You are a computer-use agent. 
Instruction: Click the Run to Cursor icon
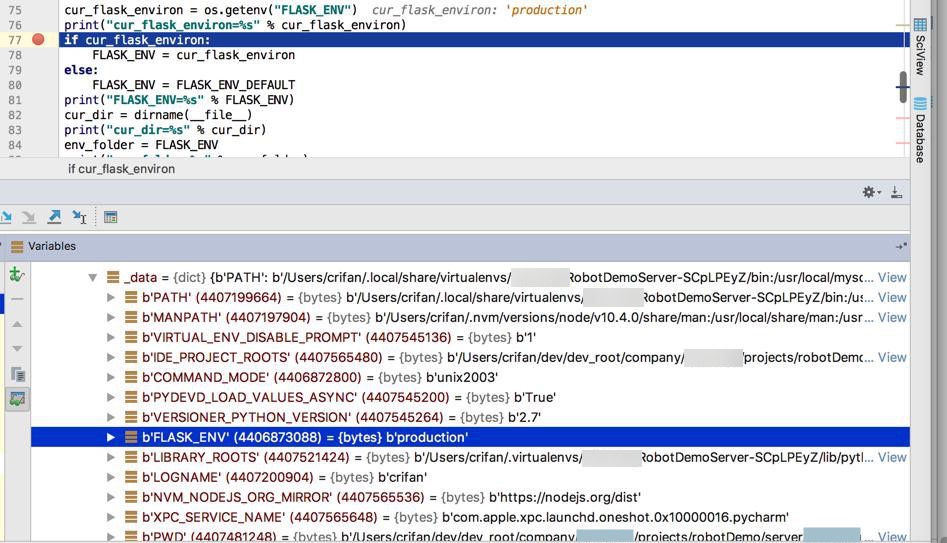click(79, 217)
